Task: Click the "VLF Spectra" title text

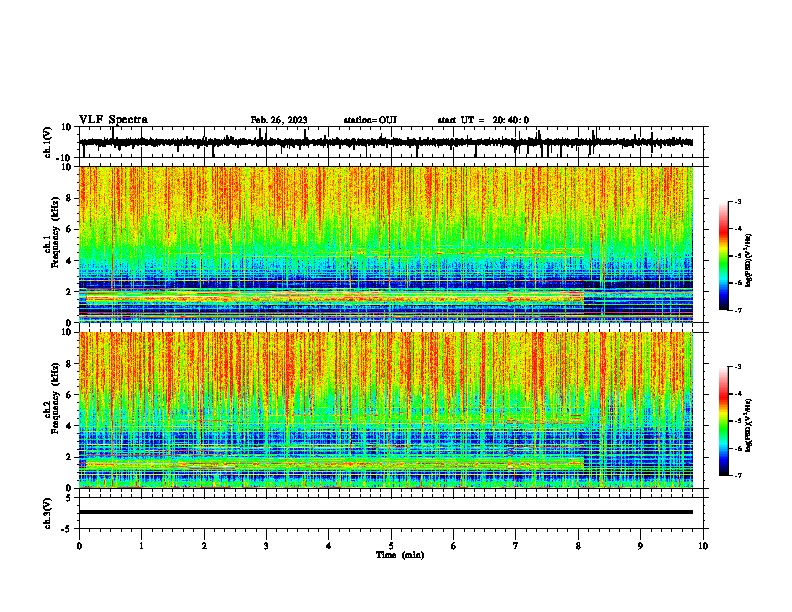Action: coord(113,119)
